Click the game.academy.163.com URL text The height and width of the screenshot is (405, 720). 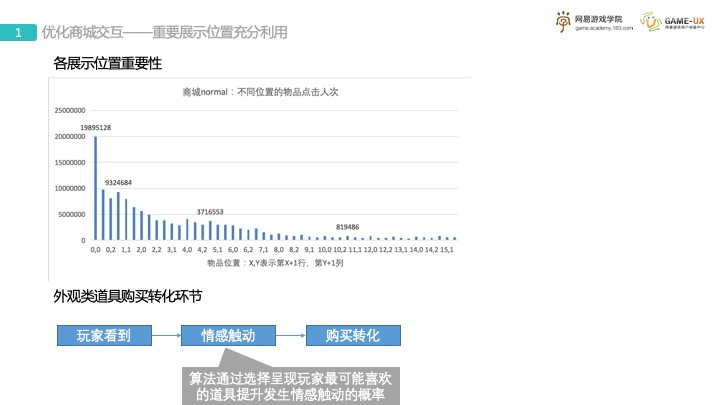604,28
